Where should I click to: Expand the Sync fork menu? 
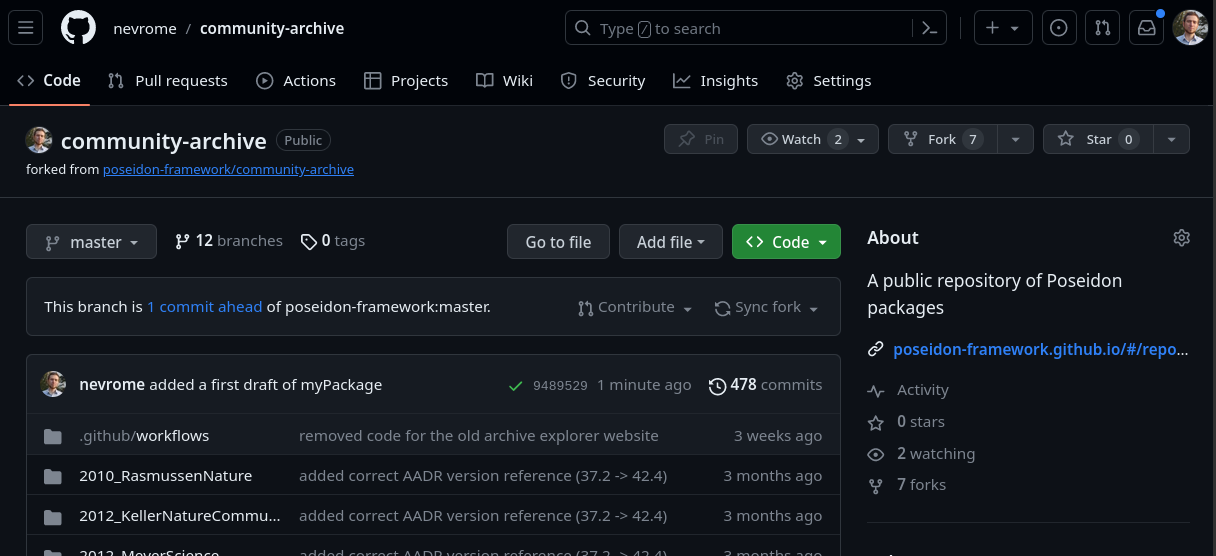pyautogui.click(x=767, y=308)
